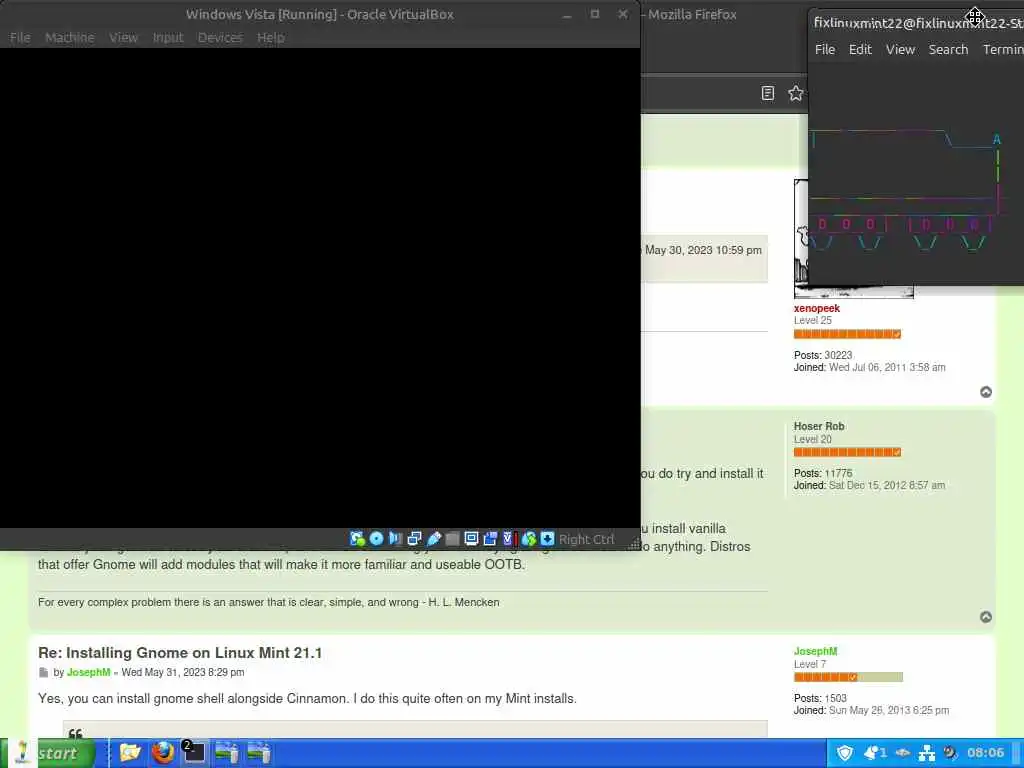Click the keyboard capture arrow icon beside Right Ctrl

pyautogui.click(x=547, y=539)
